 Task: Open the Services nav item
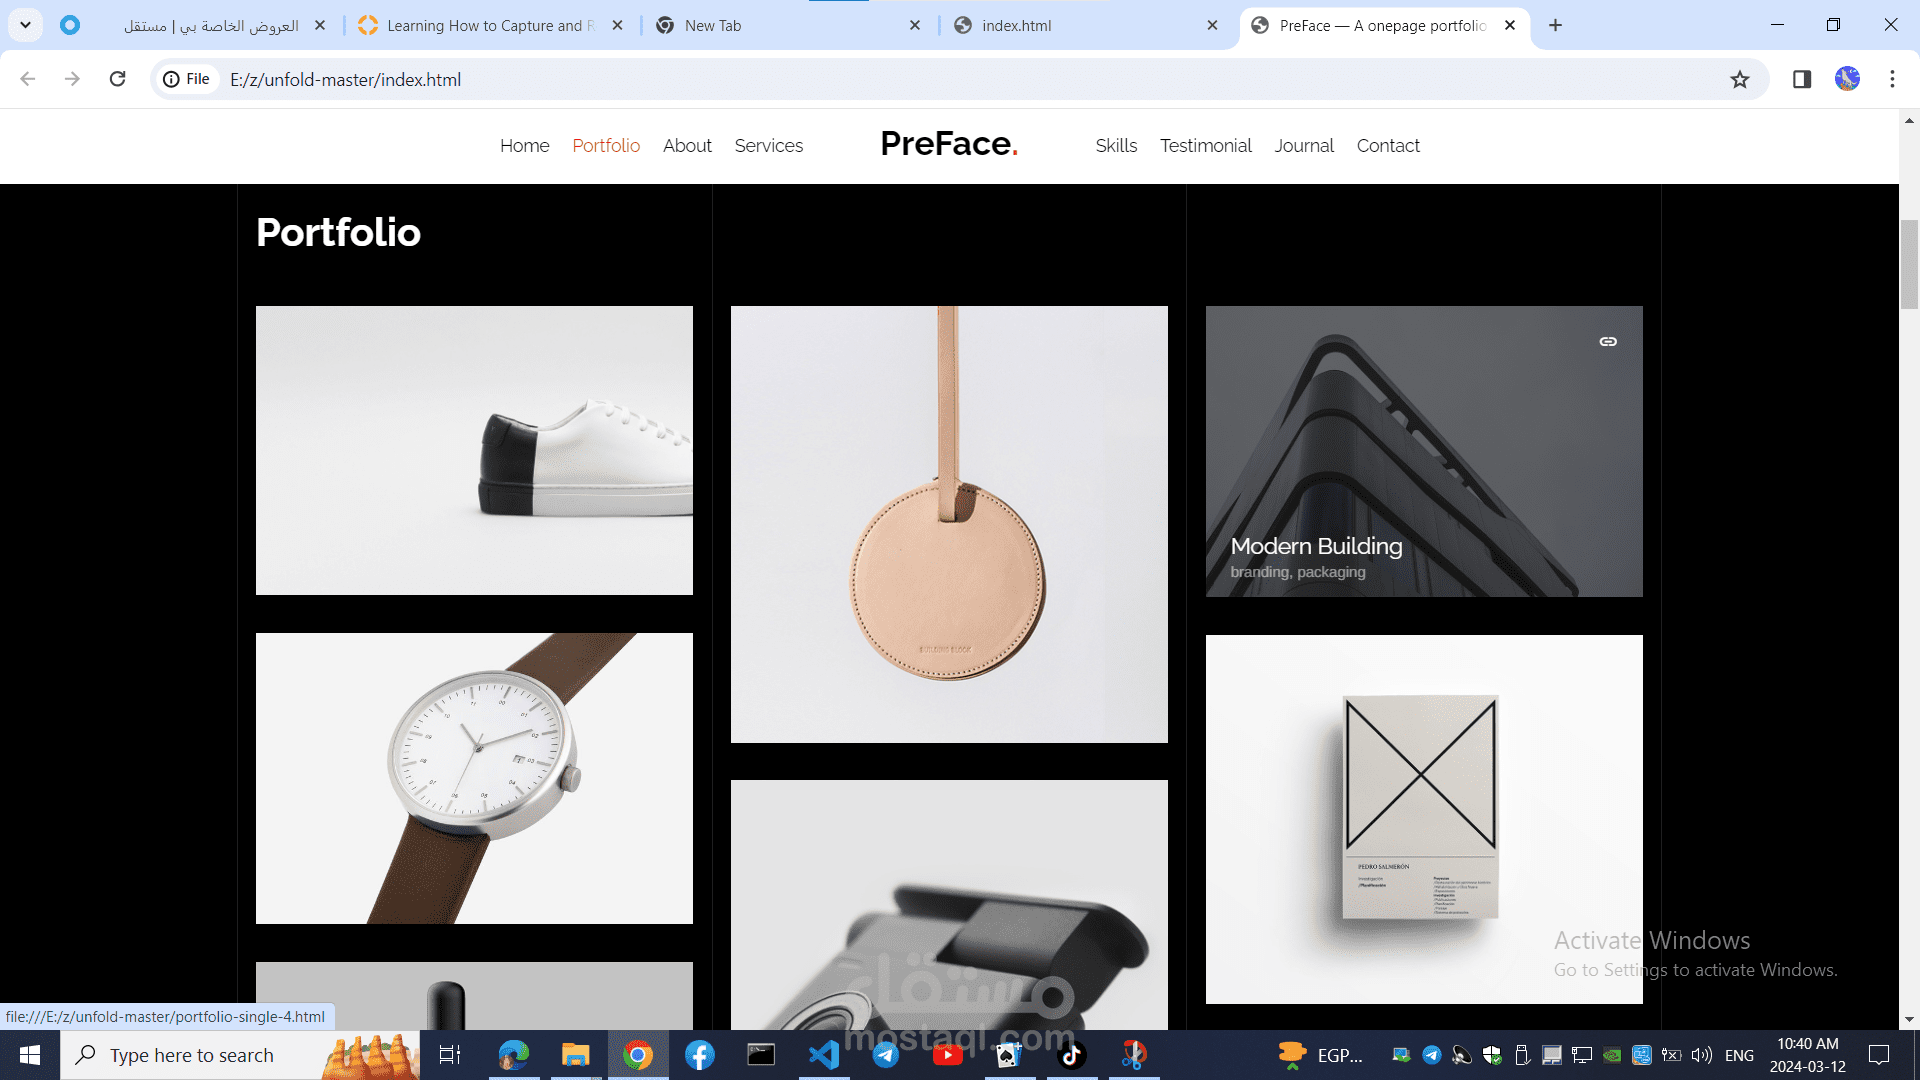(768, 146)
